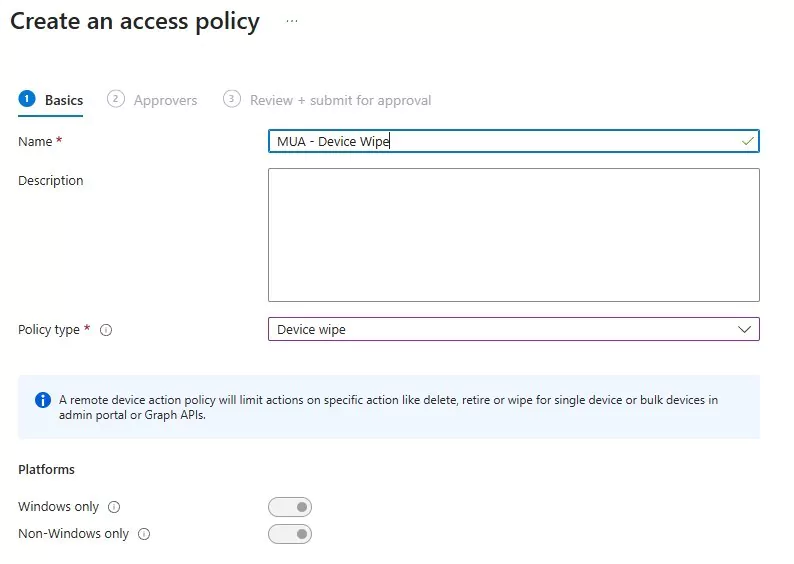794x564 pixels.
Task: Click the Create an access policy title
Action: tap(135, 21)
